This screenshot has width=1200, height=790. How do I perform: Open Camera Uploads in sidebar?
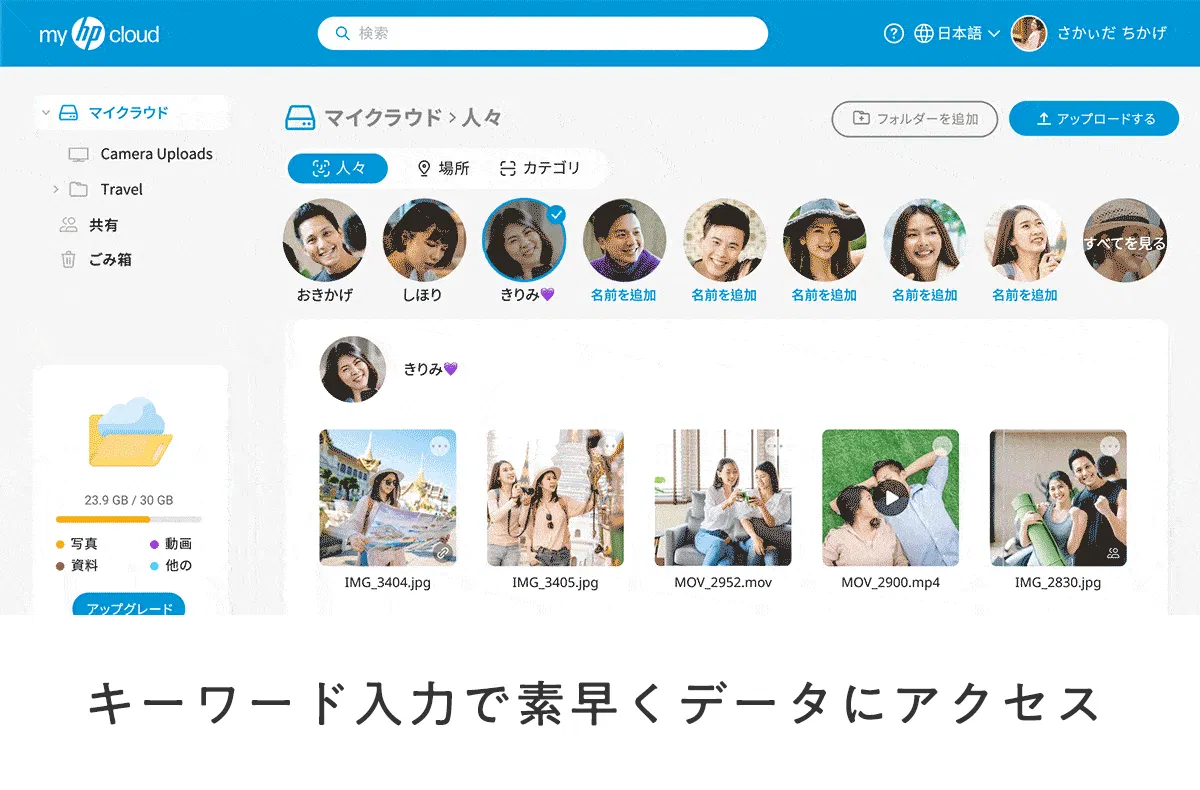pyautogui.click(x=156, y=154)
